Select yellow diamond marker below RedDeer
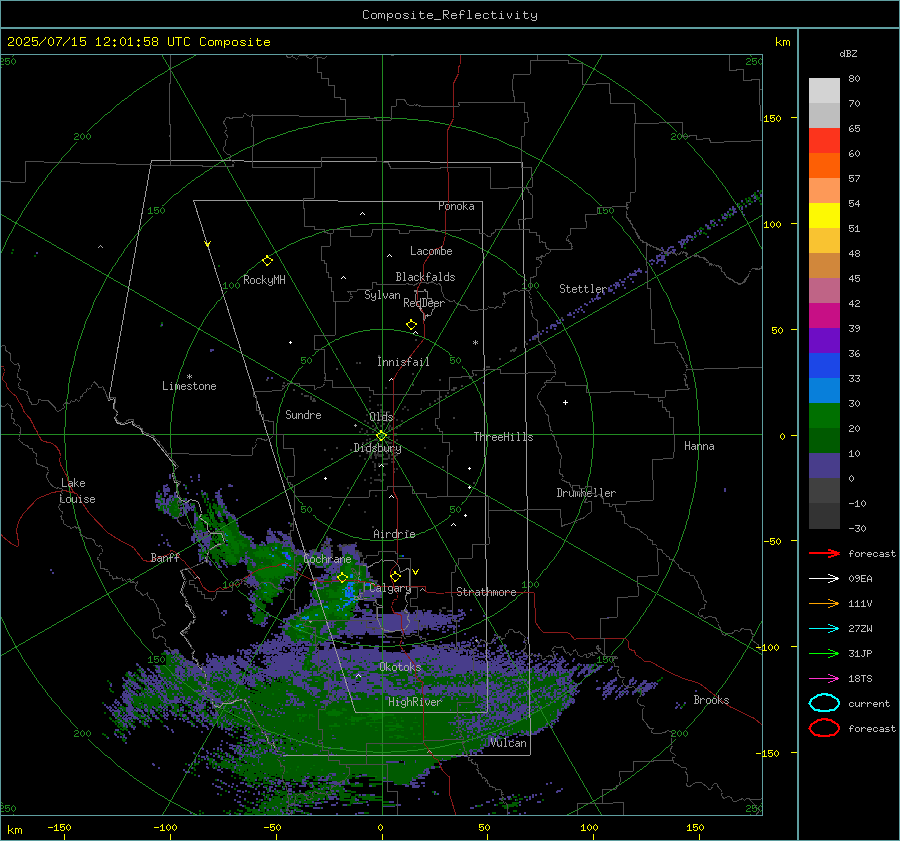This screenshot has height=841, width=900. tap(411, 325)
